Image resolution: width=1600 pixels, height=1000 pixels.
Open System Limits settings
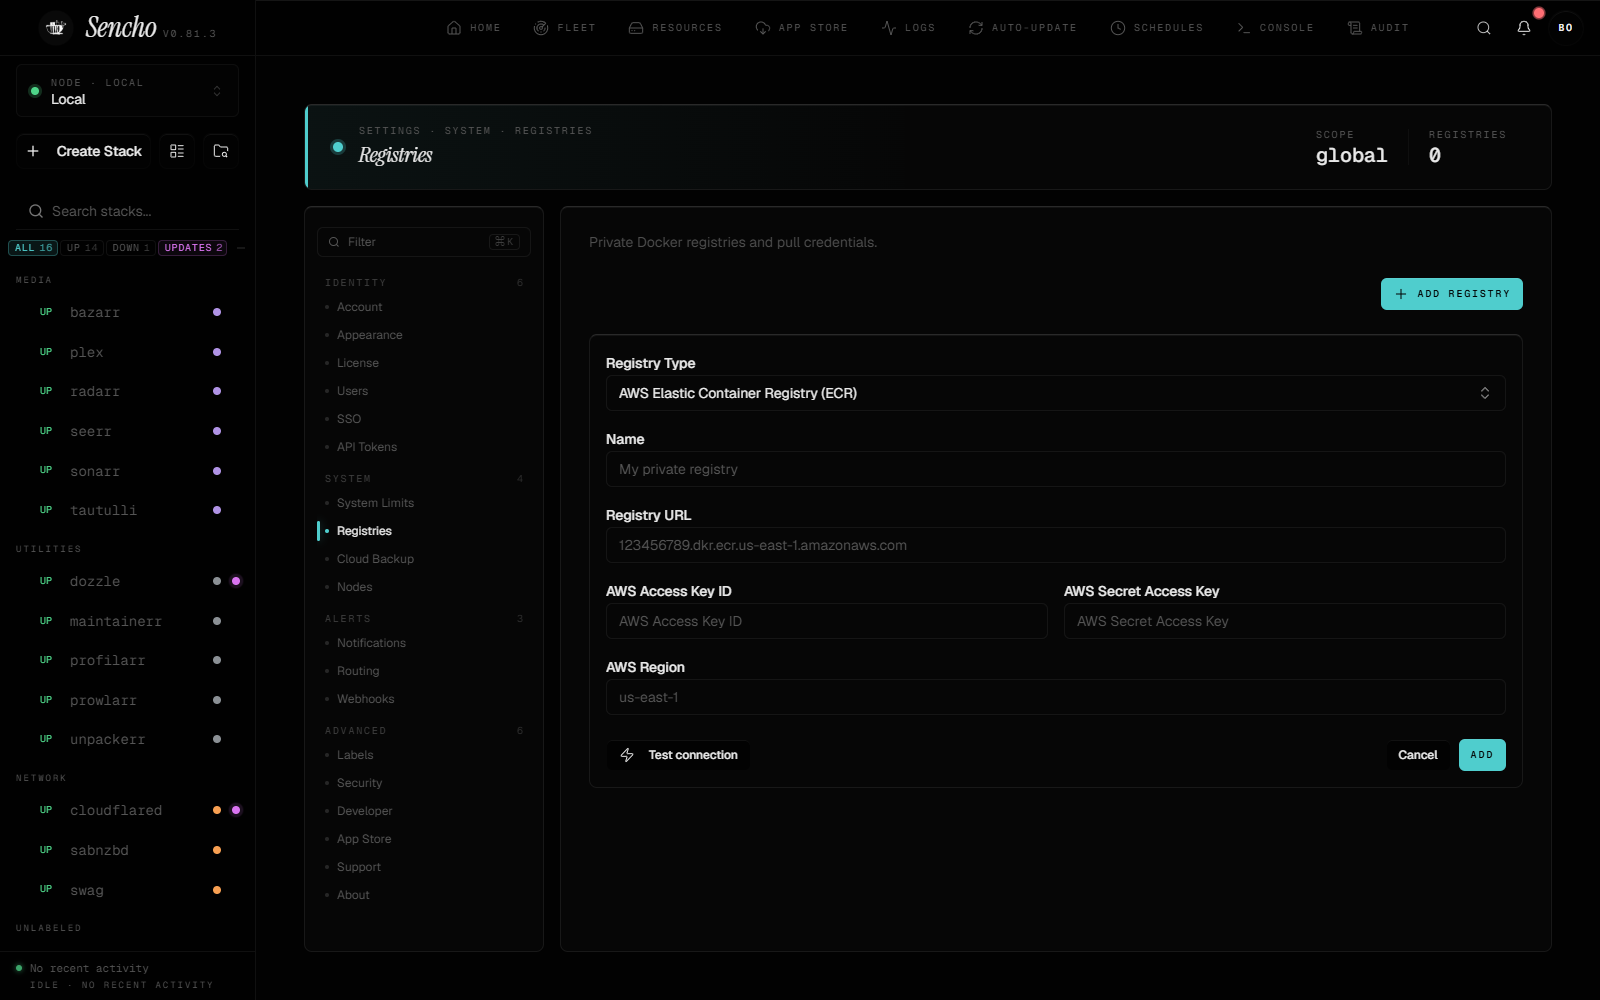click(424, 503)
